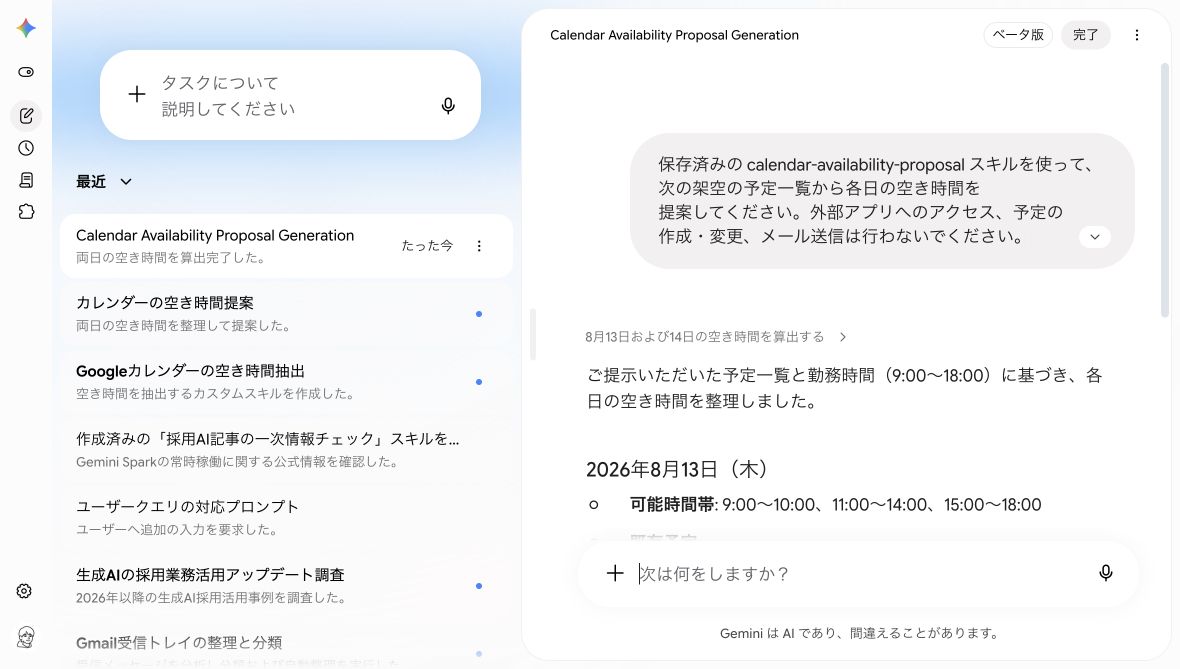Viewport: 1180px width, 669px height.
Task: Click Gemini は AI であり disclaimer text
Action: point(859,633)
